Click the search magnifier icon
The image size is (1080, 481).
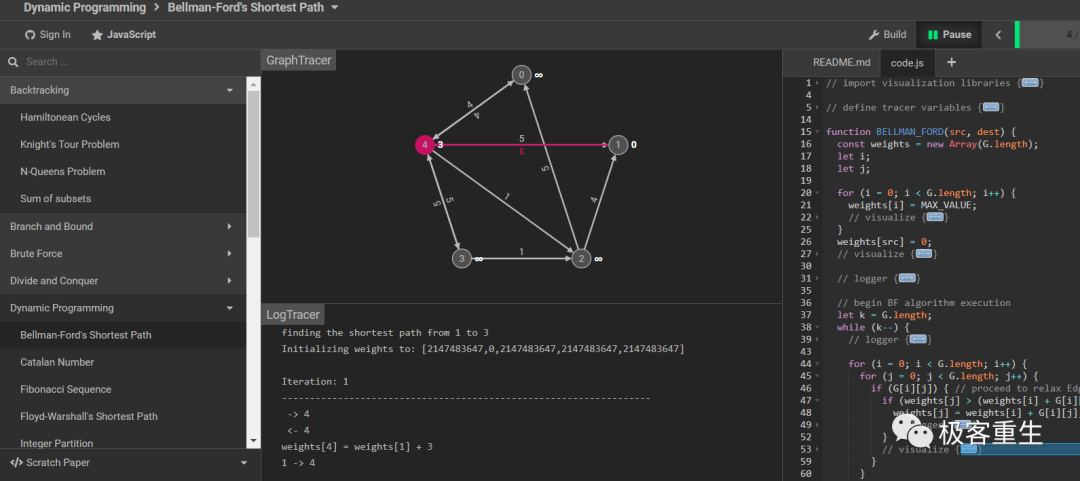13,62
